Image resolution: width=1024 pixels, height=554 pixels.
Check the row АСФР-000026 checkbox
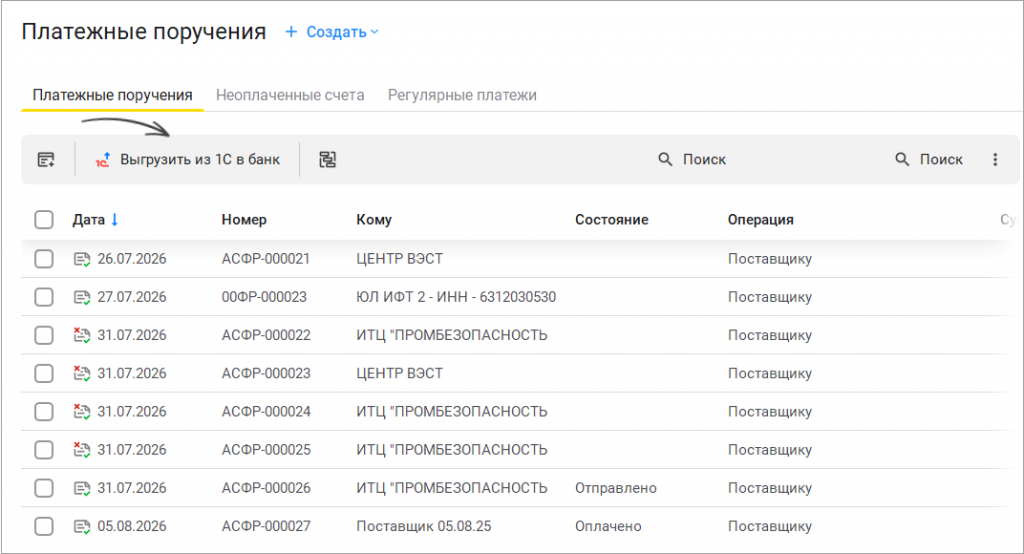44,488
